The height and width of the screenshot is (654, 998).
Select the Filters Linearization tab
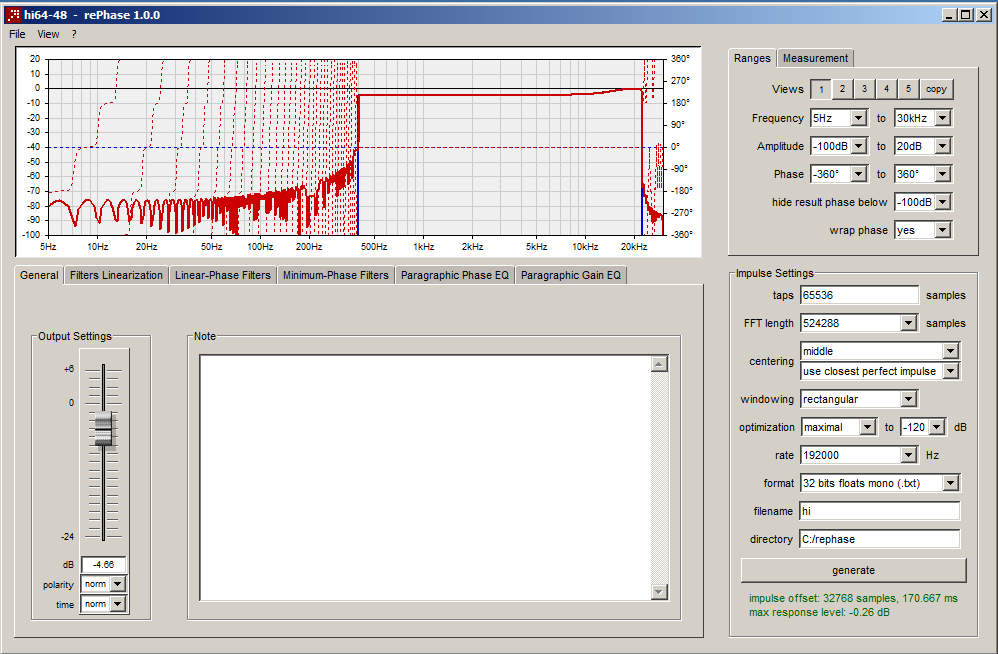pyautogui.click(x=116, y=275)
